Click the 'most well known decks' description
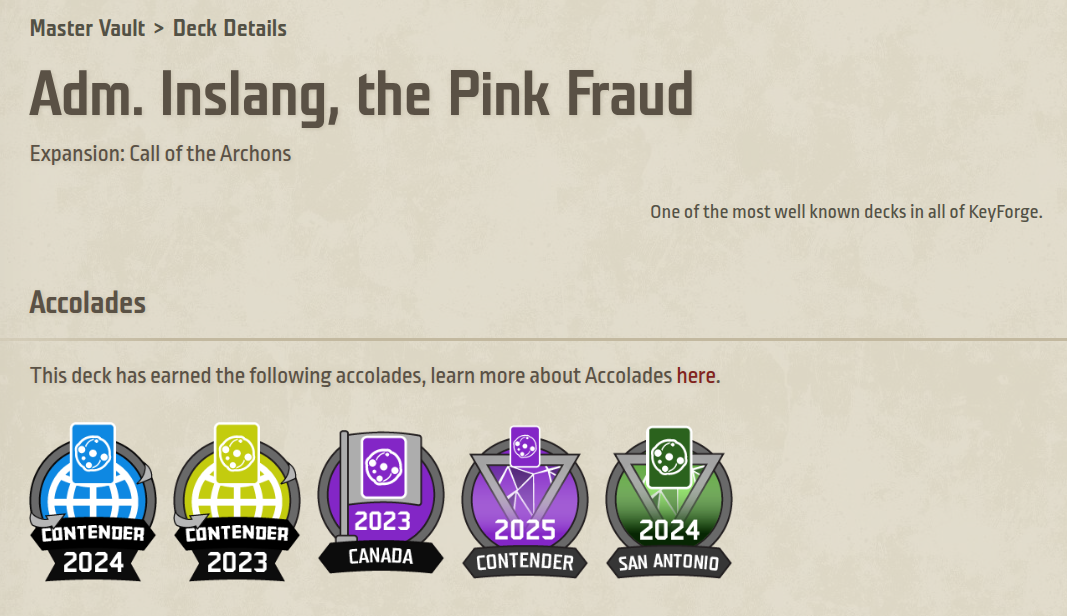The height and width of the screenshot is (616, 1067). [846, 212]
